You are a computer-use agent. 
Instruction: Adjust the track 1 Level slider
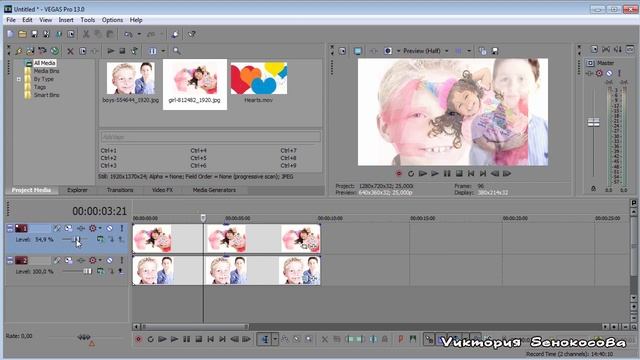(x=75, y=240)
